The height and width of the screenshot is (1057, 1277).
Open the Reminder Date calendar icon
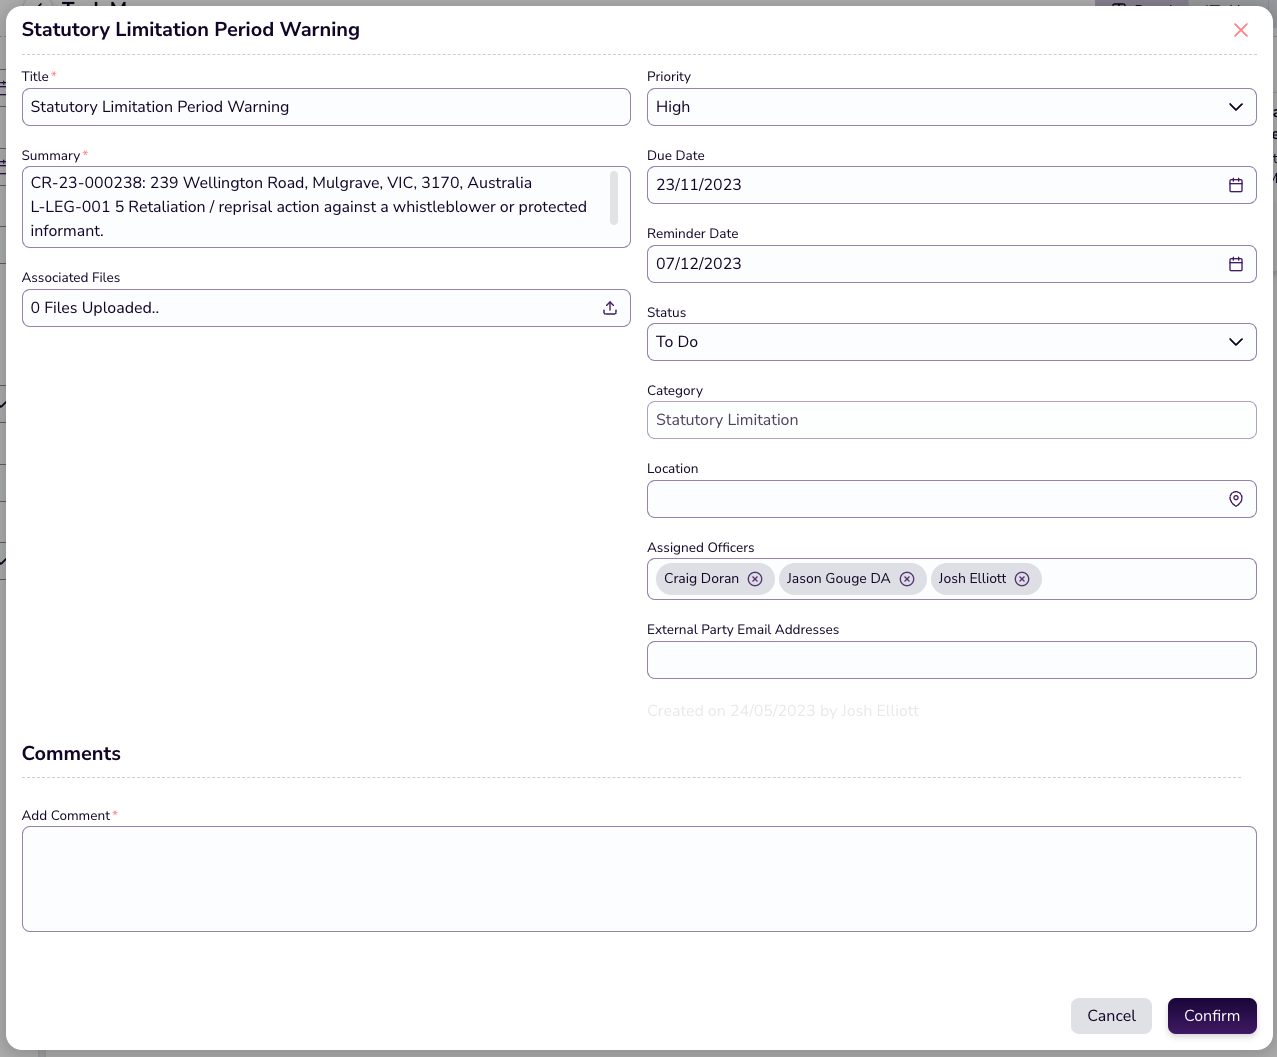[1235, 264]
